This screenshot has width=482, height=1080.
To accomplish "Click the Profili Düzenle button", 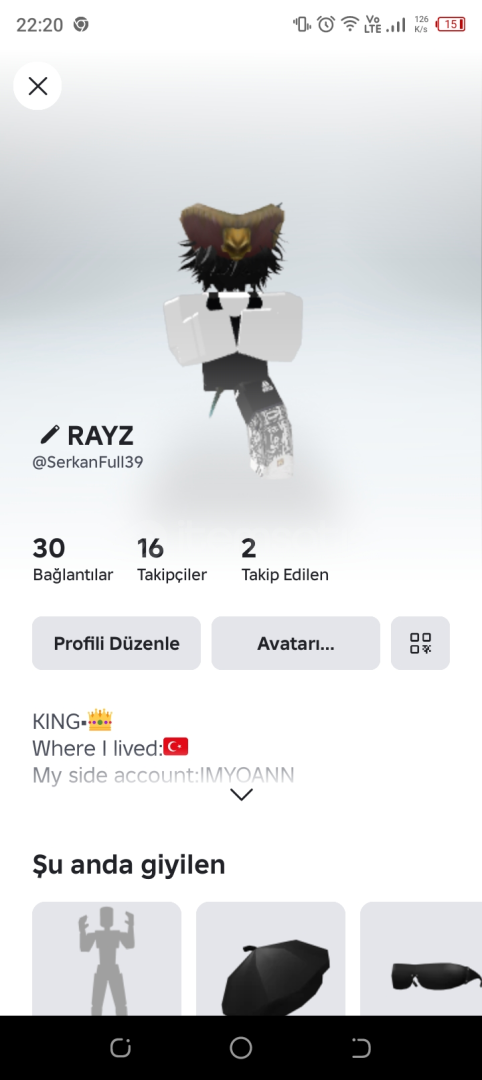I will 116,643.
